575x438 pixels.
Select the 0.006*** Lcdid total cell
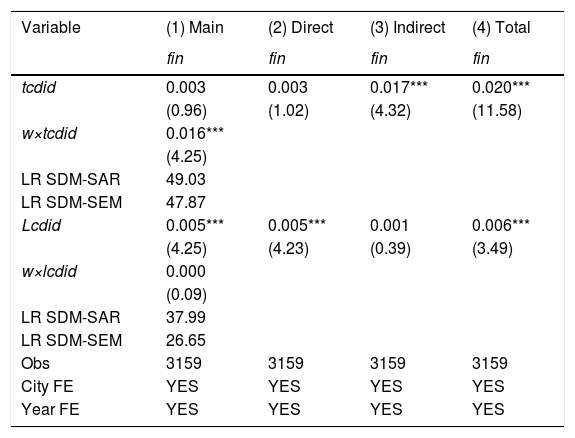(x=501, y=225)
